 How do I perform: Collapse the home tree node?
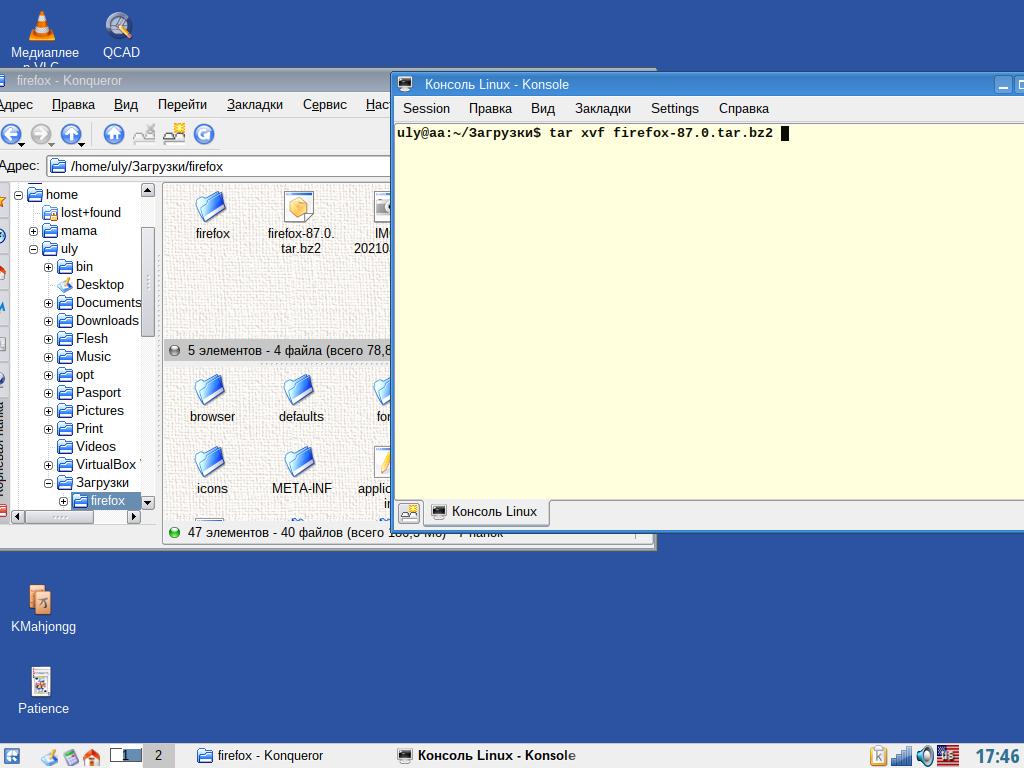[19, 195]
